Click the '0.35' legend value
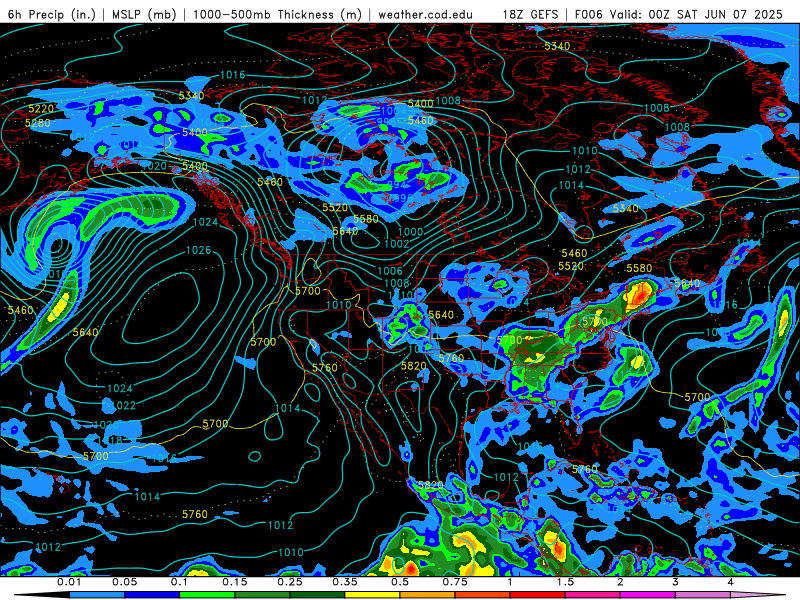 coord(345,582)
